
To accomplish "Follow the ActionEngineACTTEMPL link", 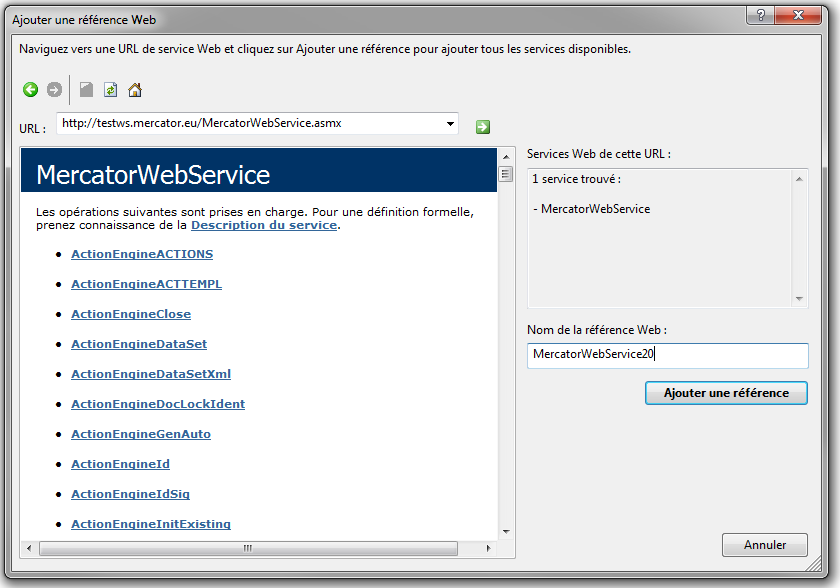I will click(x=146, y=284).
